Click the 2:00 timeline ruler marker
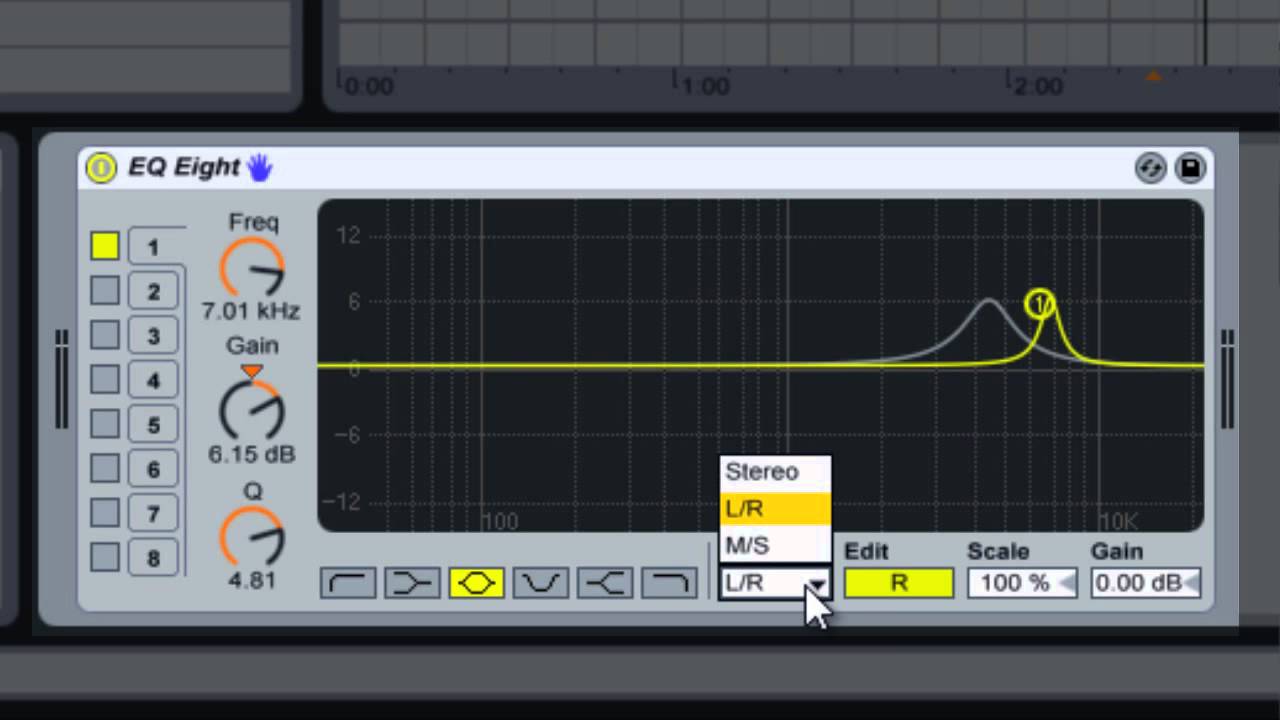 1037,86
